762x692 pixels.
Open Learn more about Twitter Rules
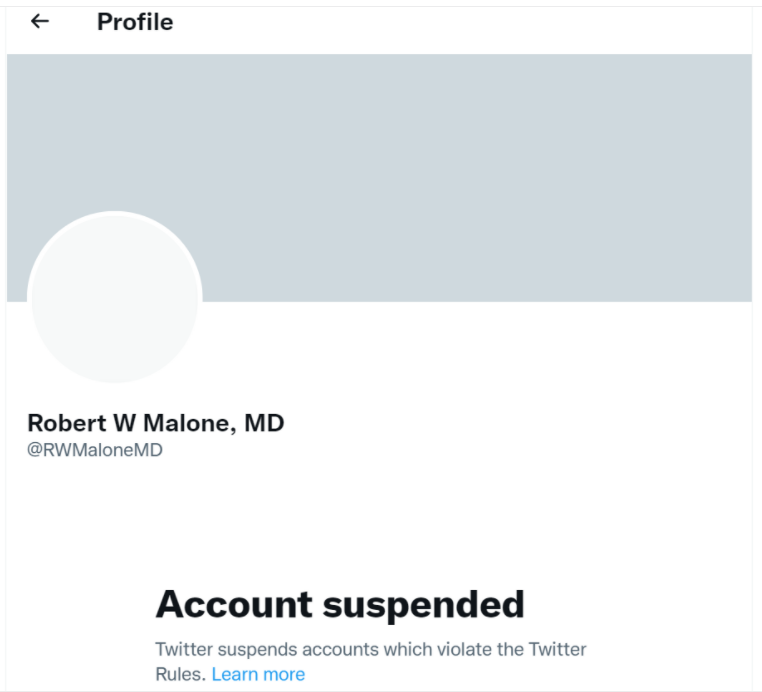pos(258,674)
